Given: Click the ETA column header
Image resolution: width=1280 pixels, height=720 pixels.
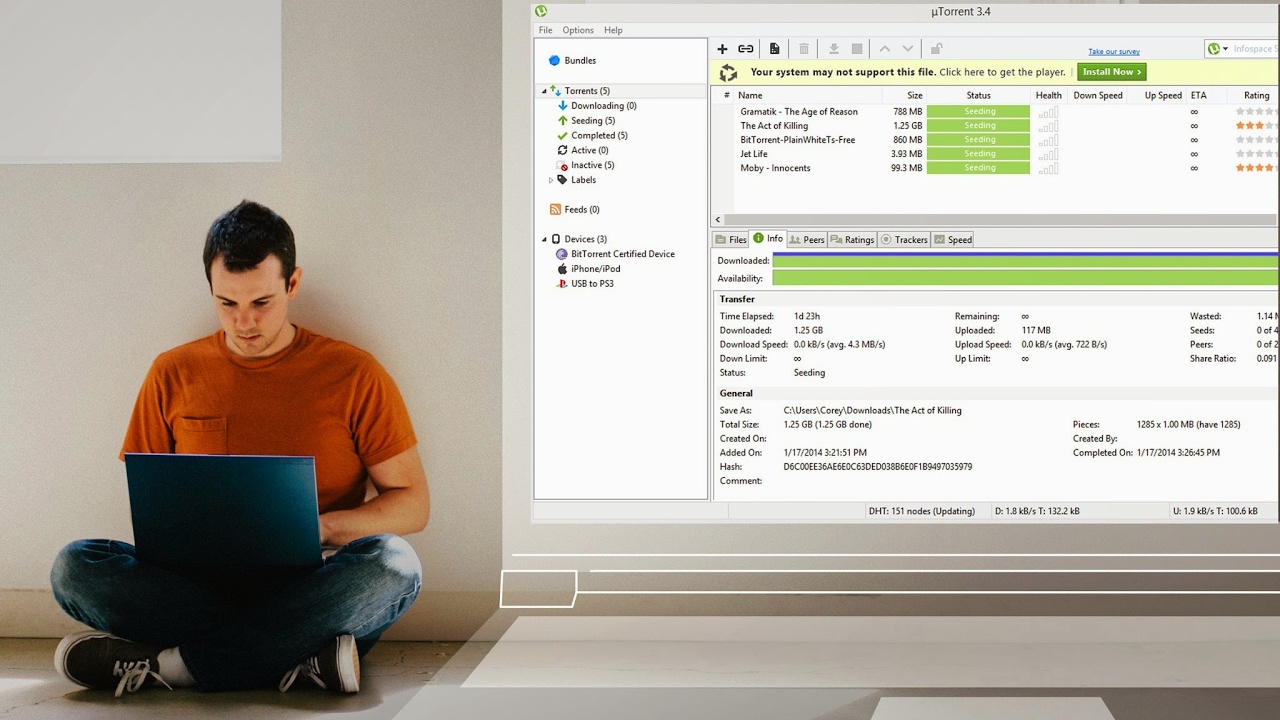Looking at the screenshot, I should point(1198,96).
